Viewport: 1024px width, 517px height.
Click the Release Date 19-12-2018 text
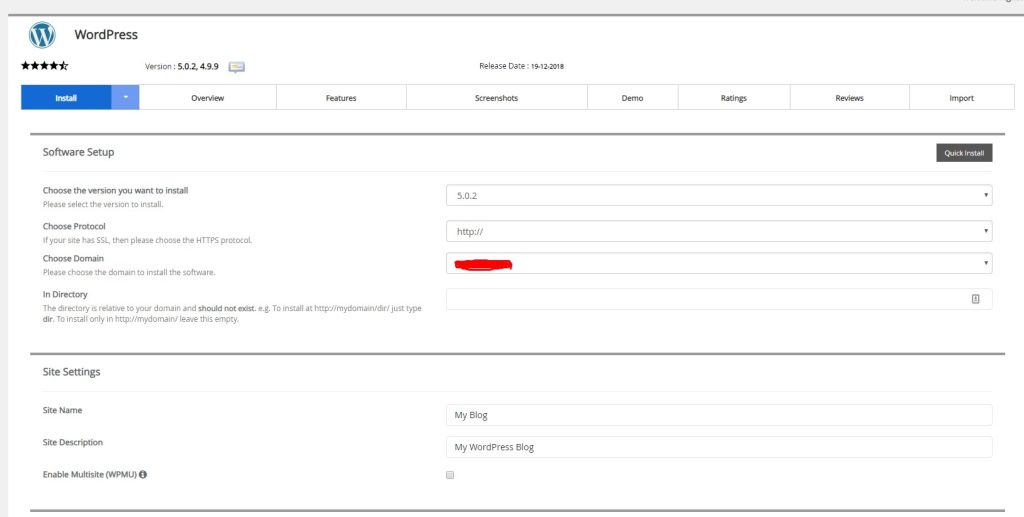pyautogui.click(x=521, y=66)
